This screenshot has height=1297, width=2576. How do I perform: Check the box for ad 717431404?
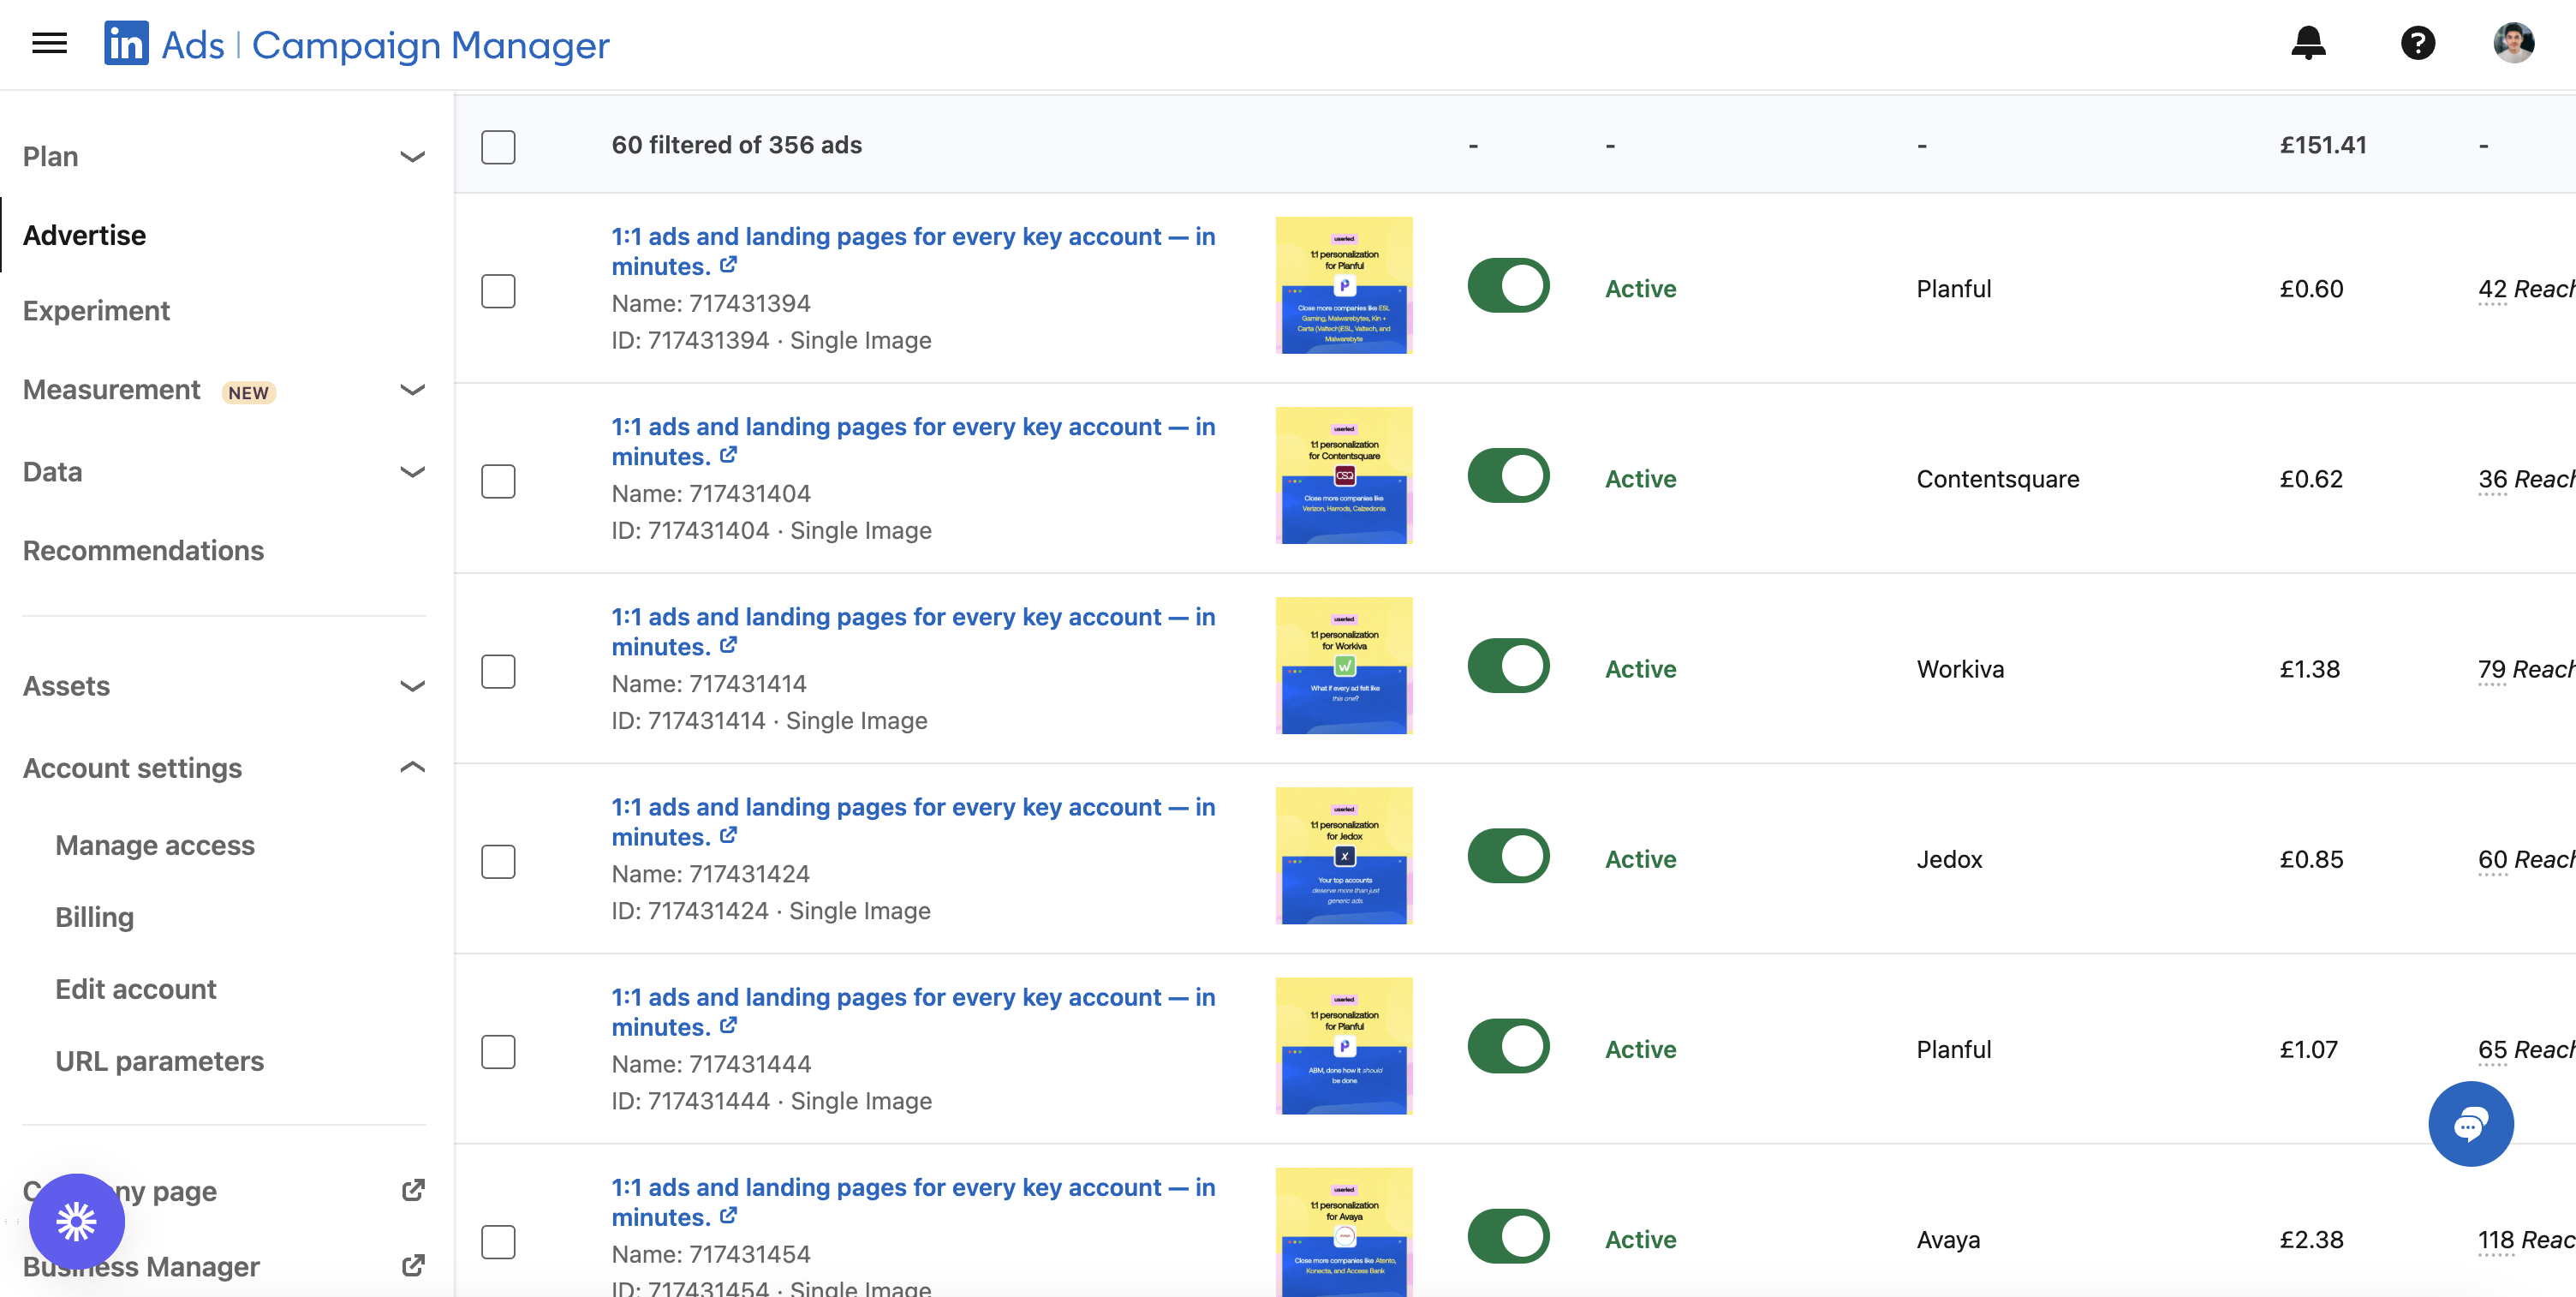click(x=498, y=481)
